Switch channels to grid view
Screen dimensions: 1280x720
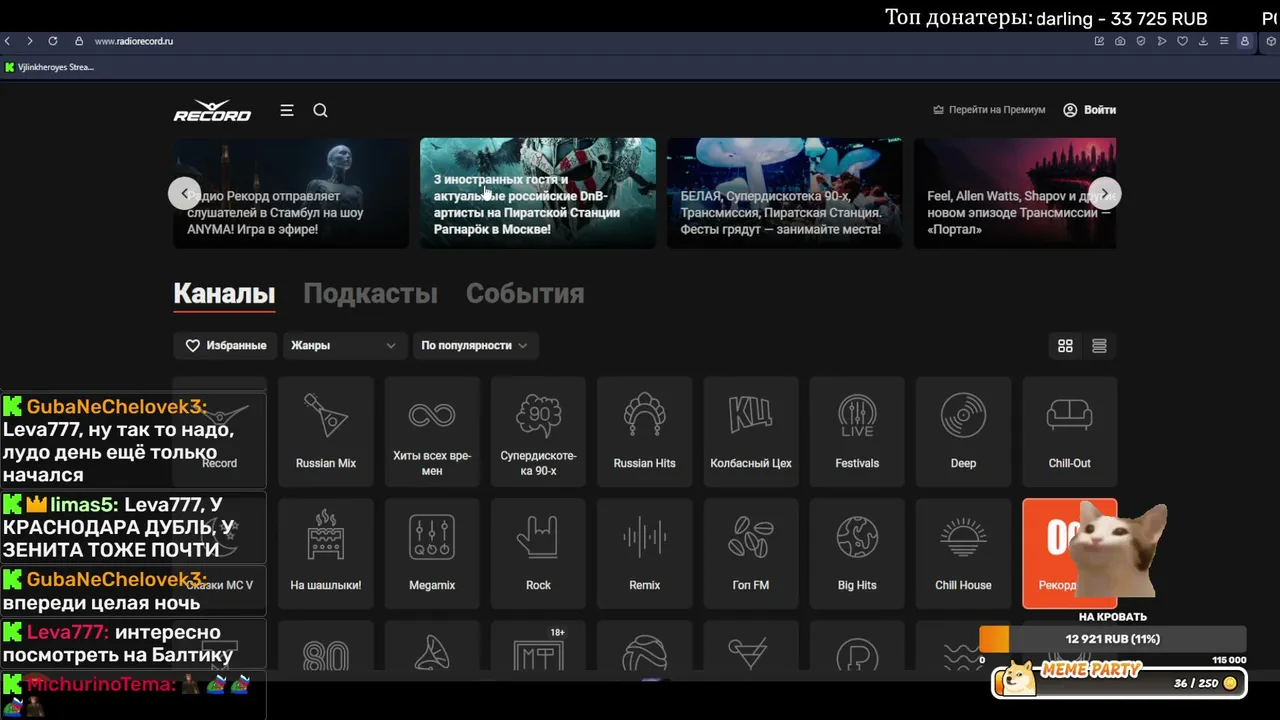pyautogui.click(x=1065, y=345)
